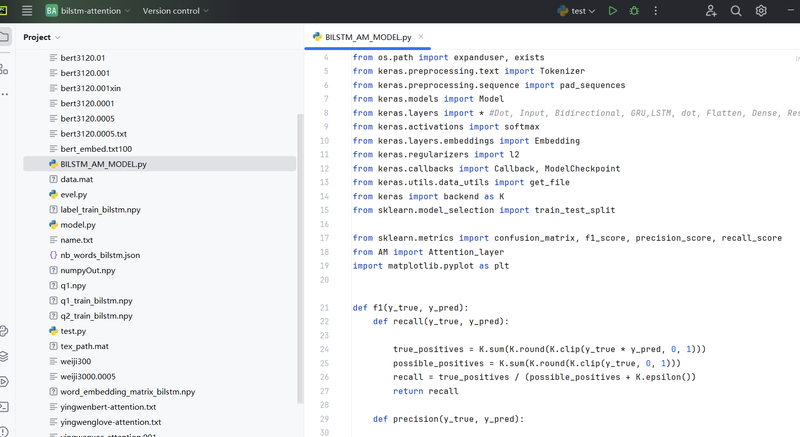Open the bilstm-attention project dropdown
Image resolution: width=800 pixels, height=437 pixels.
tap(88, 11)
